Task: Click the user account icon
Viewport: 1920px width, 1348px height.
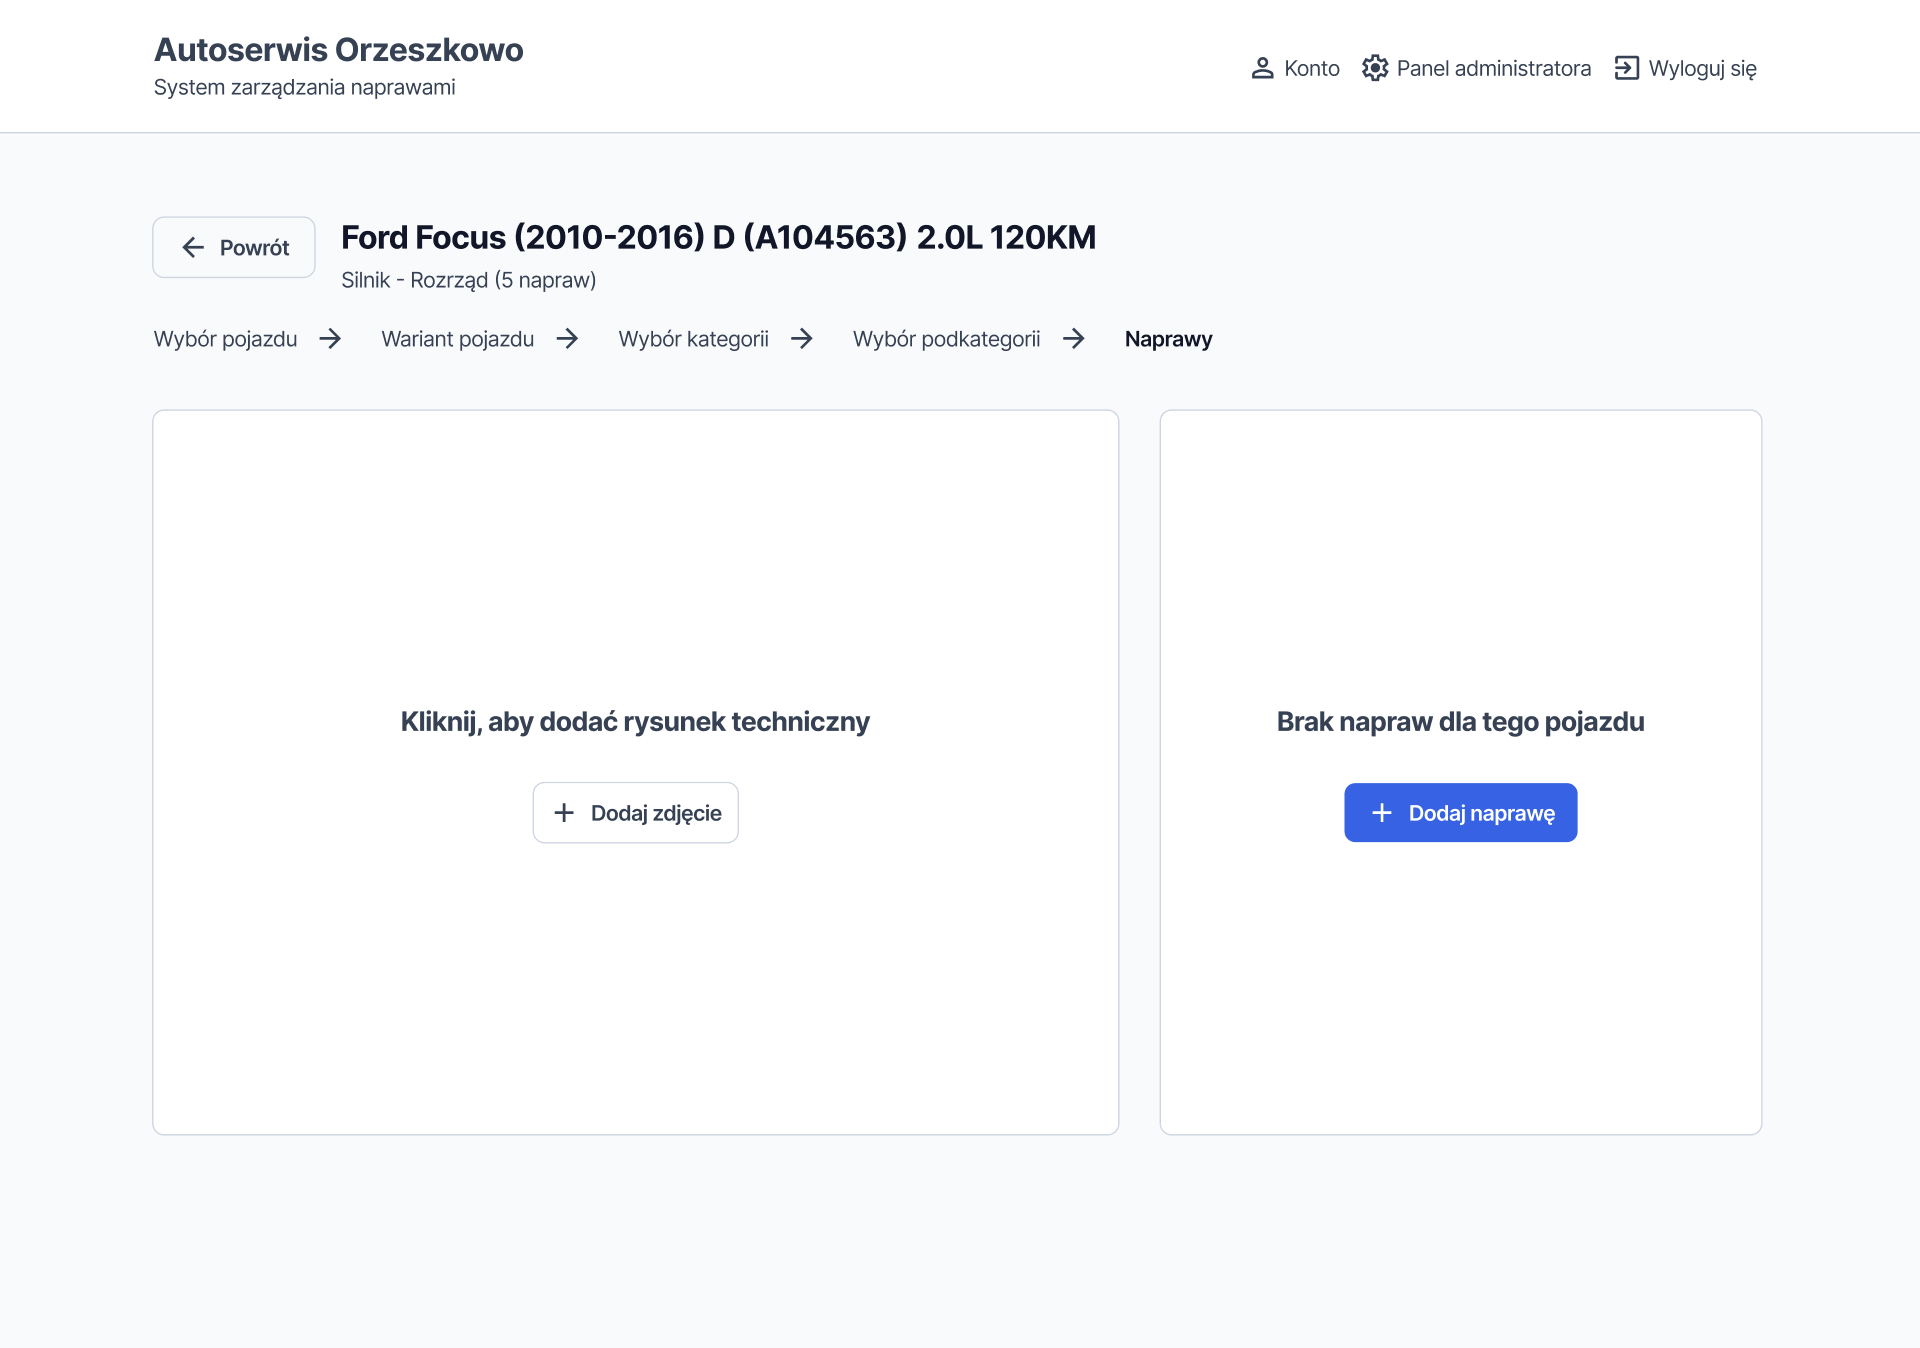Action: (x=1262, y=68)
